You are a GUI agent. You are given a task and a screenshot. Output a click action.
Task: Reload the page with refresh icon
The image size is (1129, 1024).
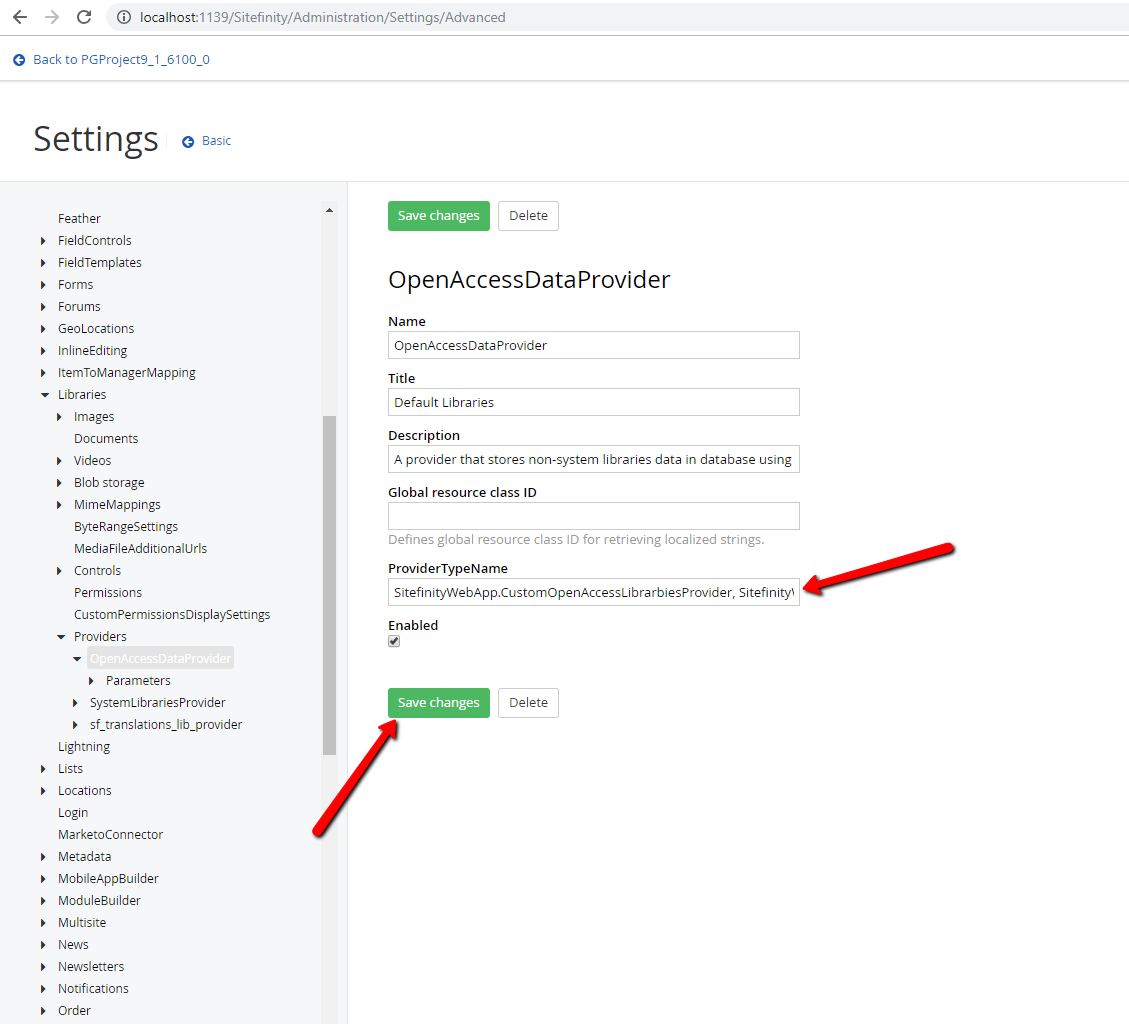[x=84, y=17]
